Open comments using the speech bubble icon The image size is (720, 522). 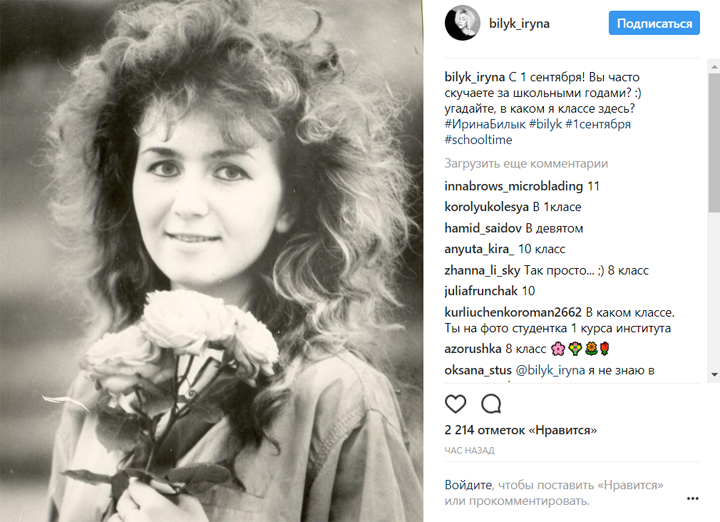491,404
